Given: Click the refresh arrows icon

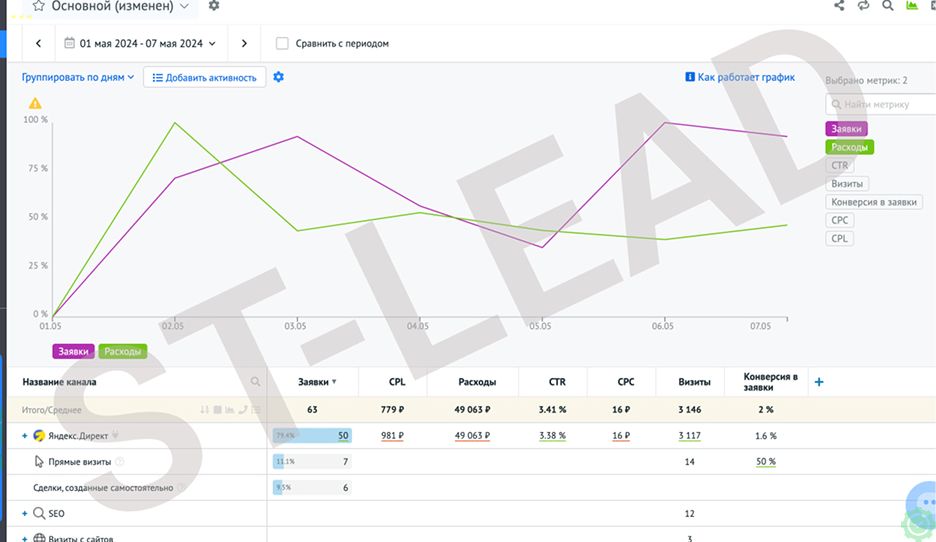Looking at the screenshot, I should [863, 5].
